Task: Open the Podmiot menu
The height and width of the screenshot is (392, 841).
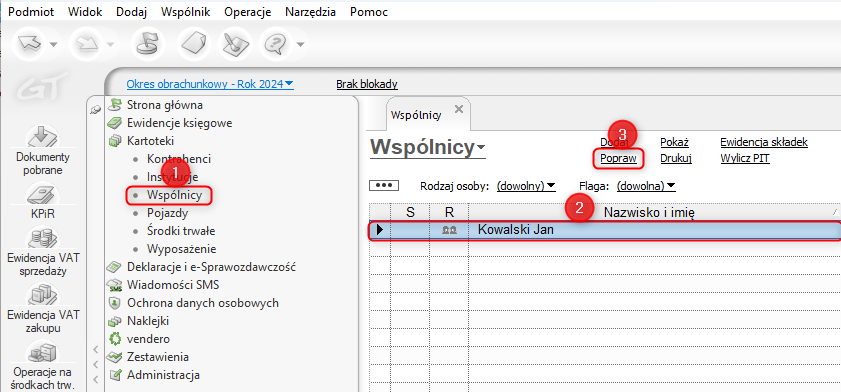Action: point(32,12)
